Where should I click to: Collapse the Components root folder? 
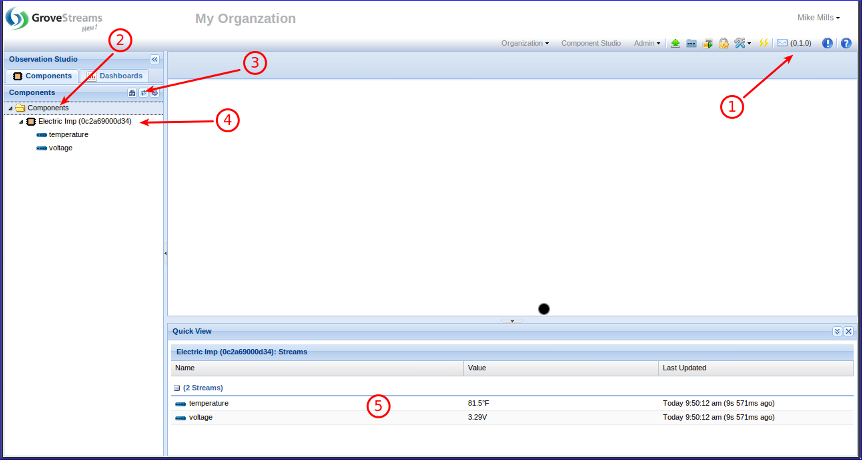pos(11,108)
